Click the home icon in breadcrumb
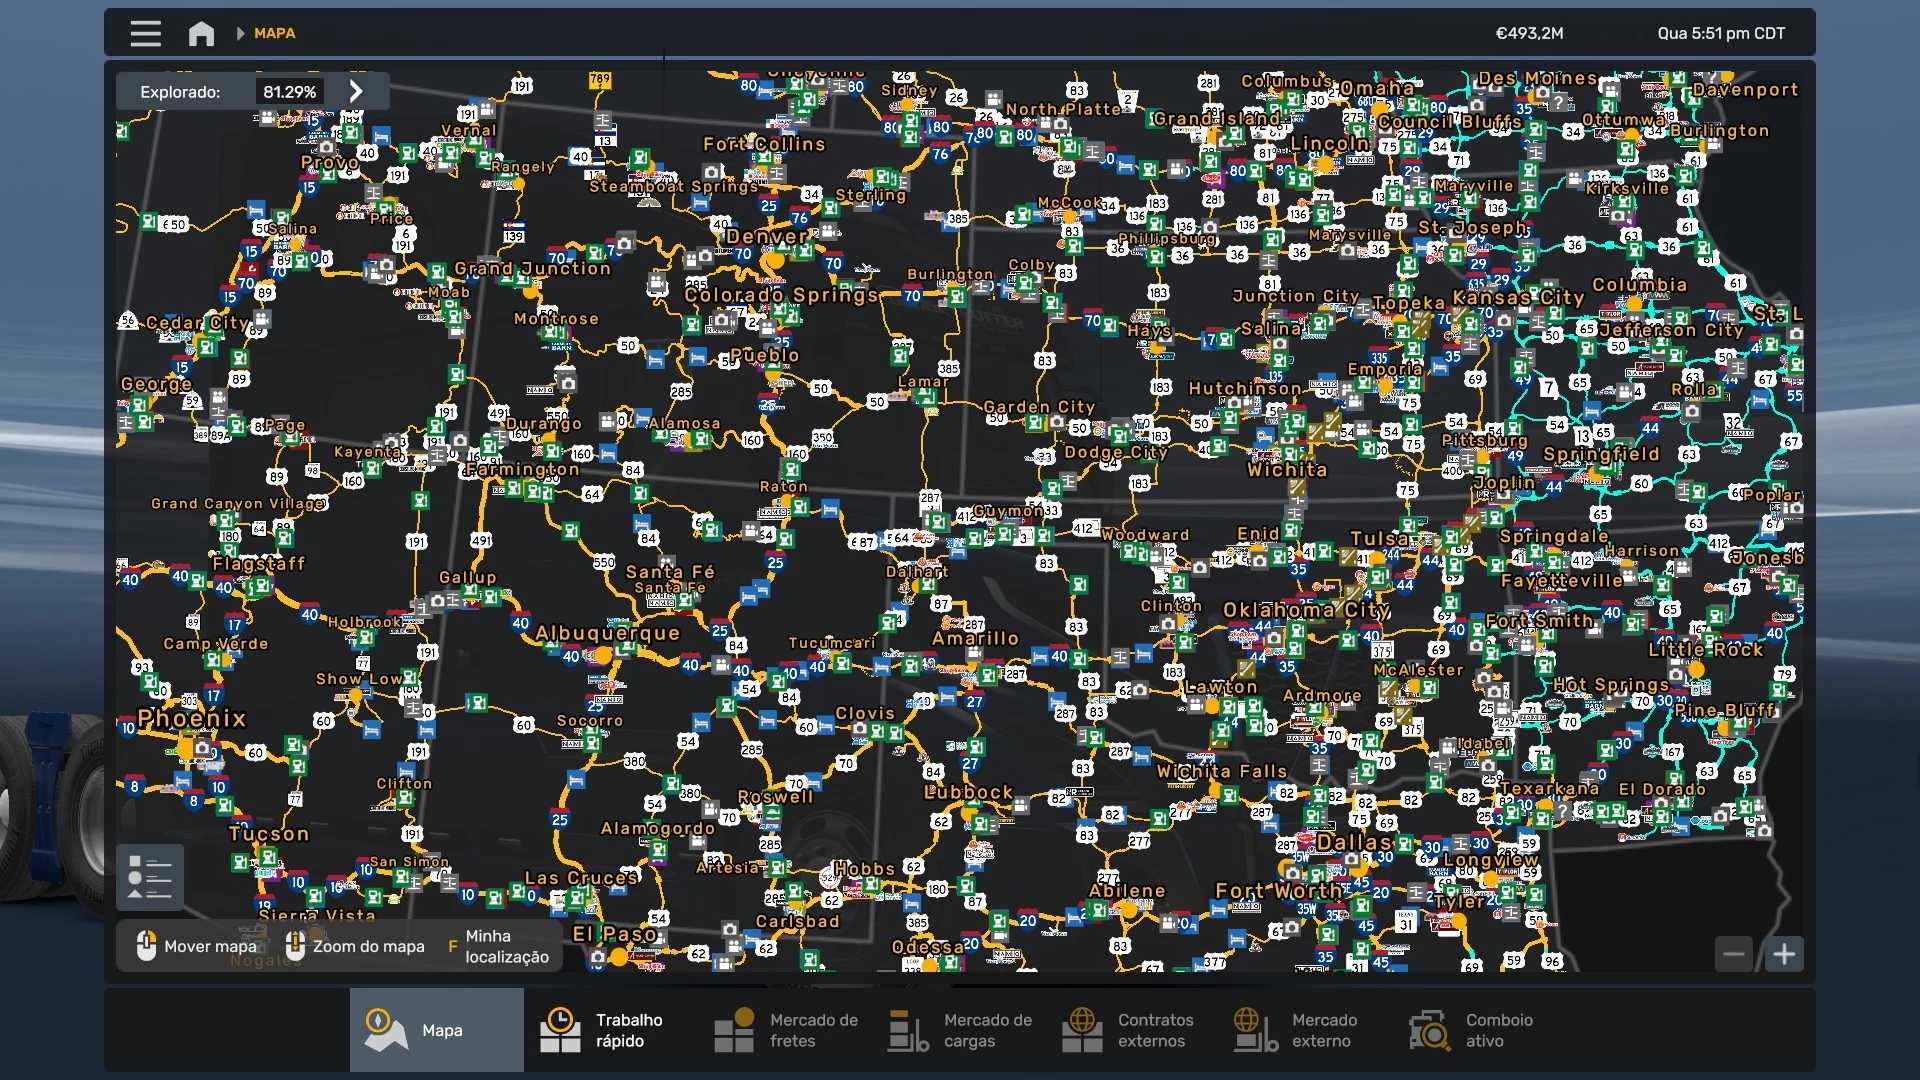This screenshot has width=1920, height=1080. [201, 34]
